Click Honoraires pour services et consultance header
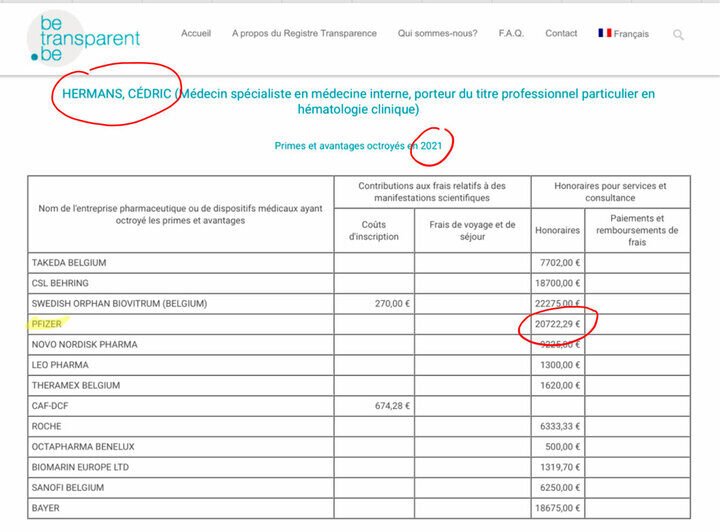The image size is (720, 532). pos(610,192)
